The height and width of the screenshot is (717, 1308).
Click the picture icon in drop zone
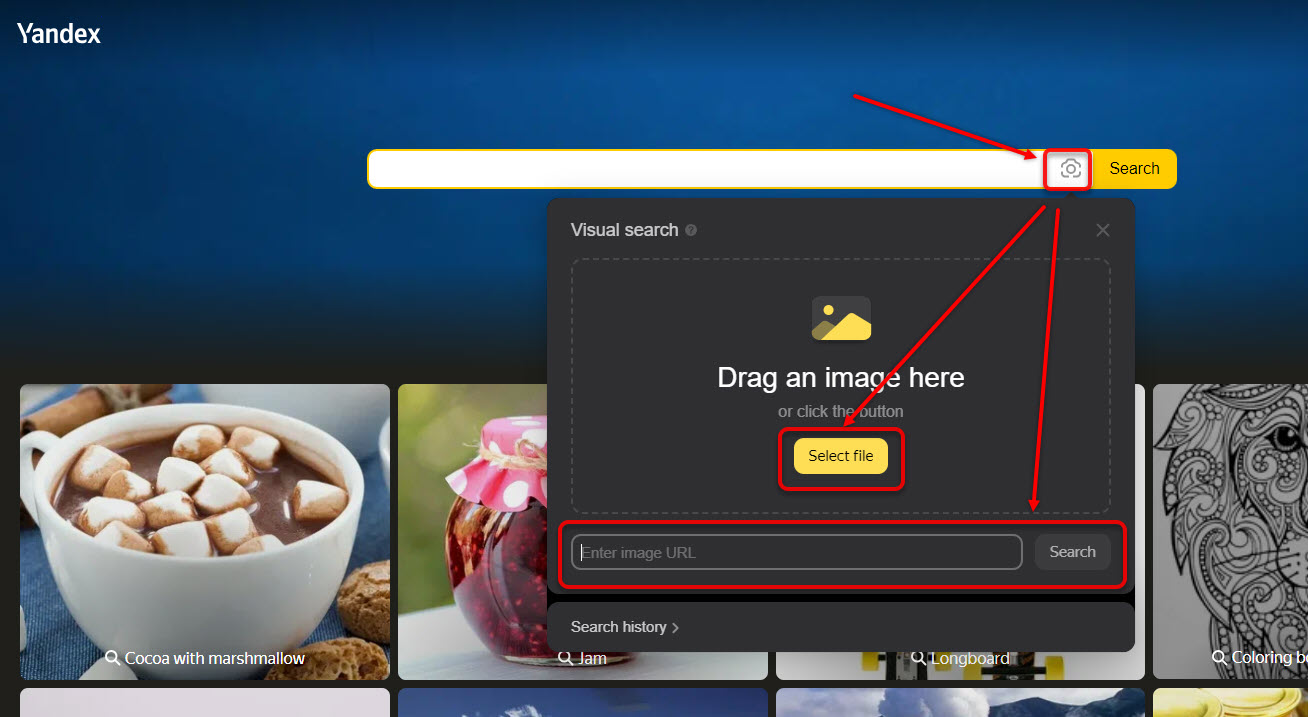coord(841,318)
